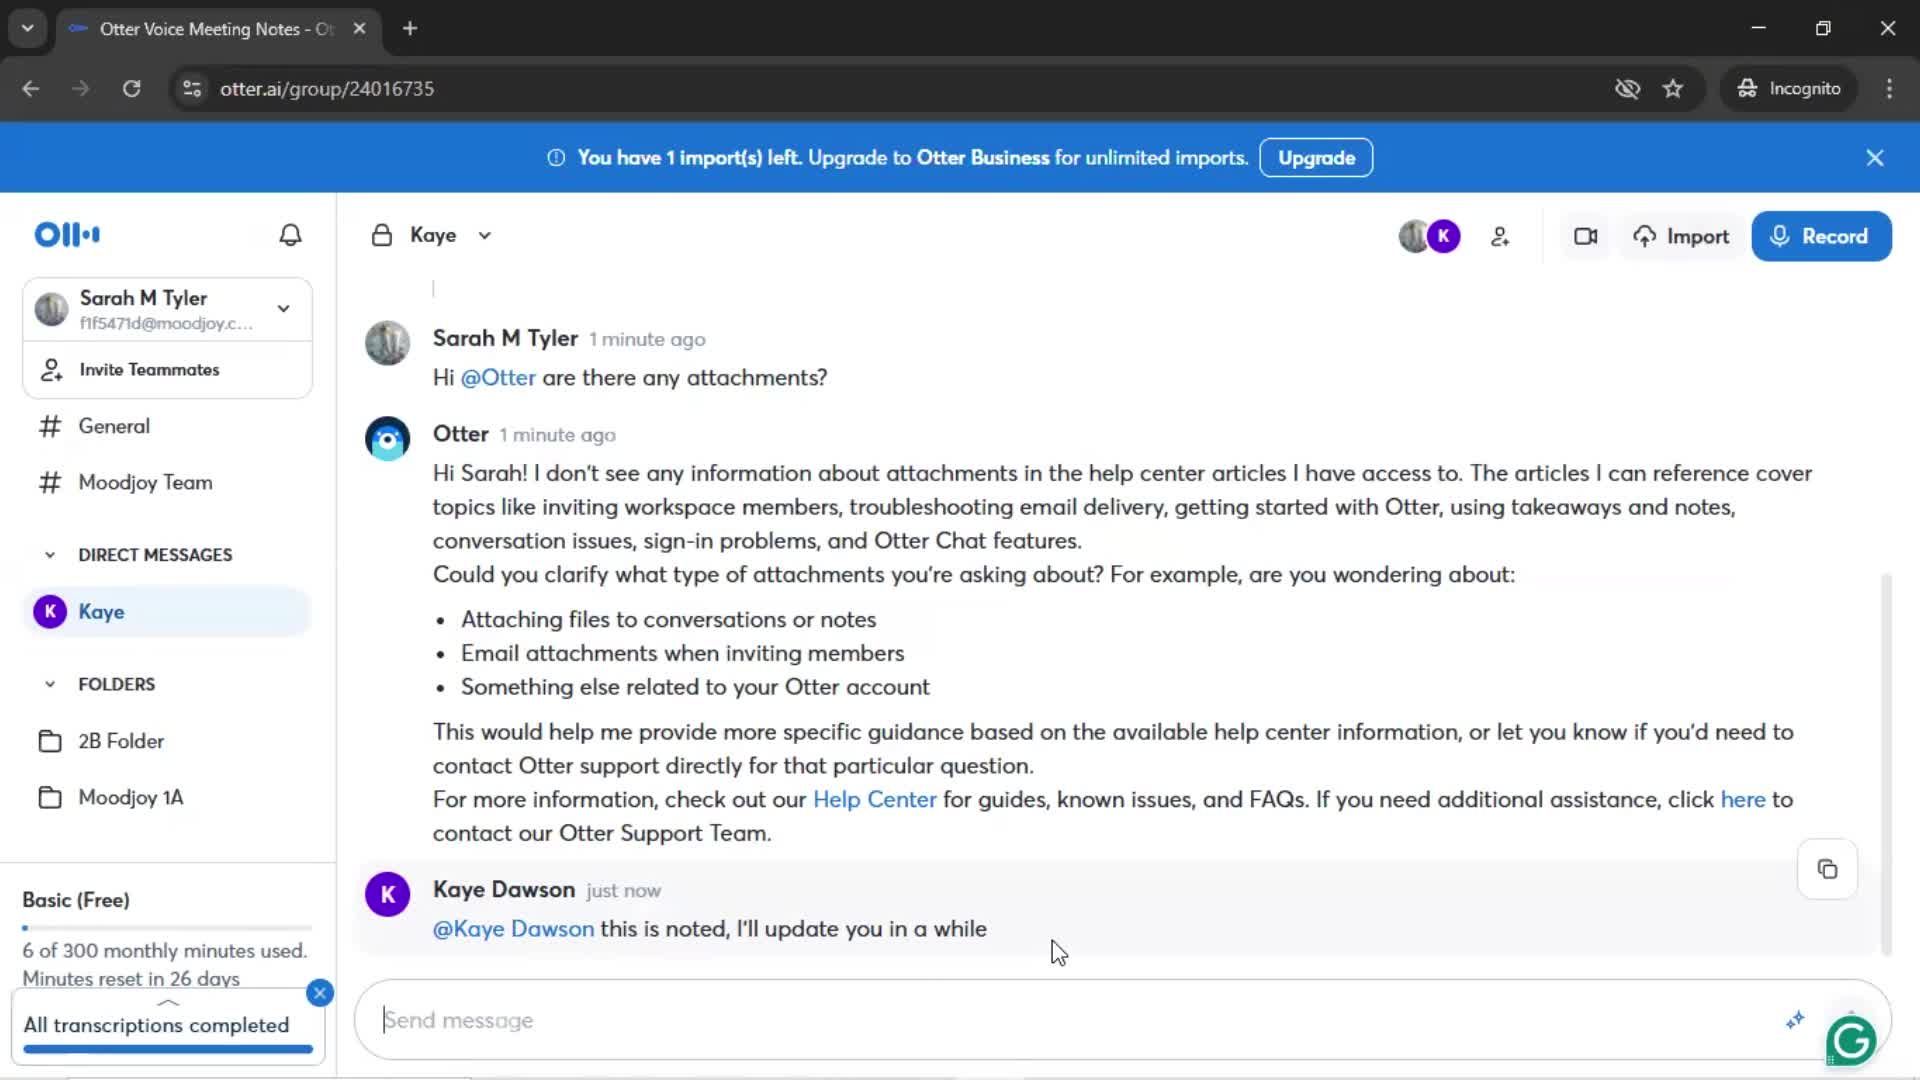The height and width of the screenshot is (1080, 1920).
Task: Click the info icon in banner
Action: click(556, 158)
